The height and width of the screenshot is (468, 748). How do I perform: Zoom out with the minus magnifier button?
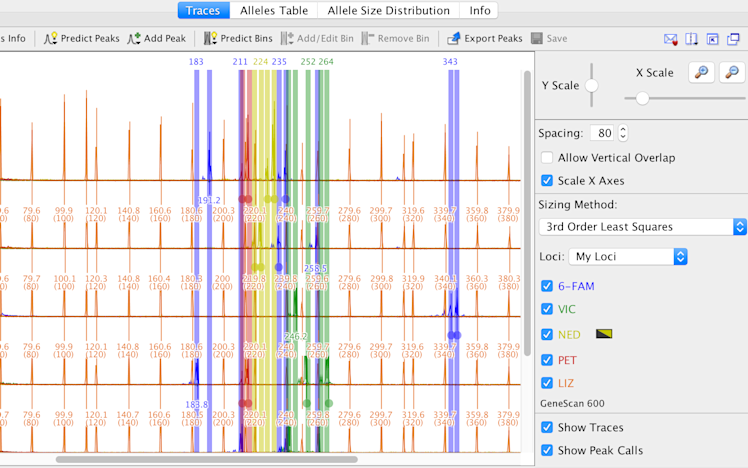(x=734, y=73)
